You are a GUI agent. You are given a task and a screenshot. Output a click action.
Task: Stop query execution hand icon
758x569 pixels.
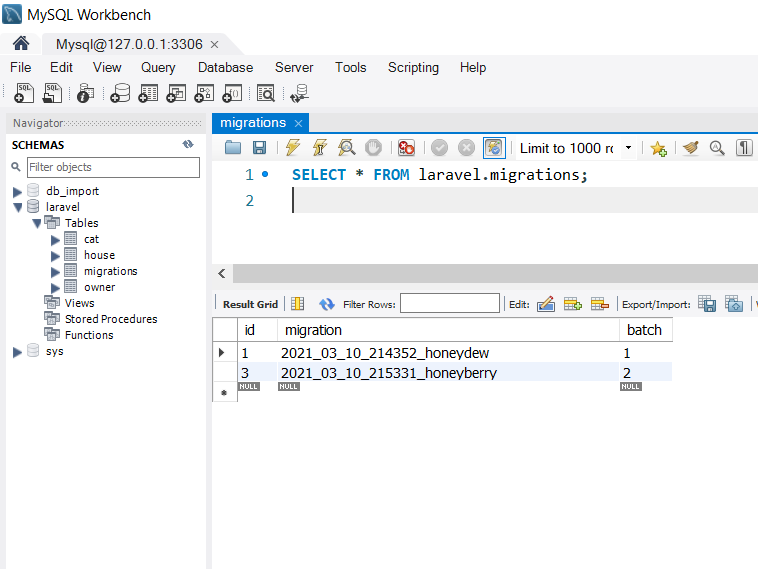pyautogui.click(x=373, y=147)
